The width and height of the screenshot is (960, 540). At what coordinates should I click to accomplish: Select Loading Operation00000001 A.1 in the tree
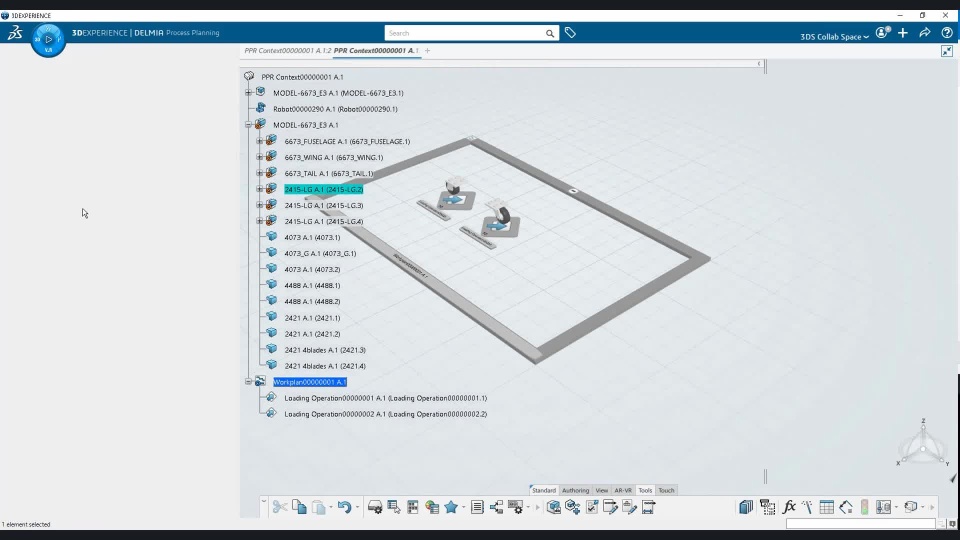386,398
